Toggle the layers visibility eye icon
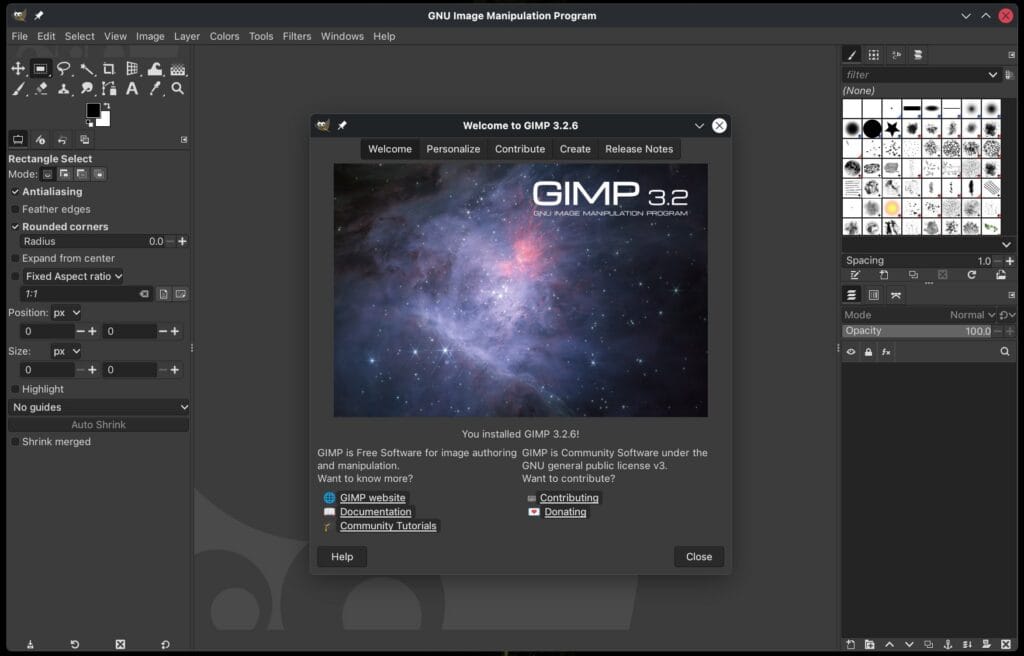The image size is (1024, 656). point(850,352)
